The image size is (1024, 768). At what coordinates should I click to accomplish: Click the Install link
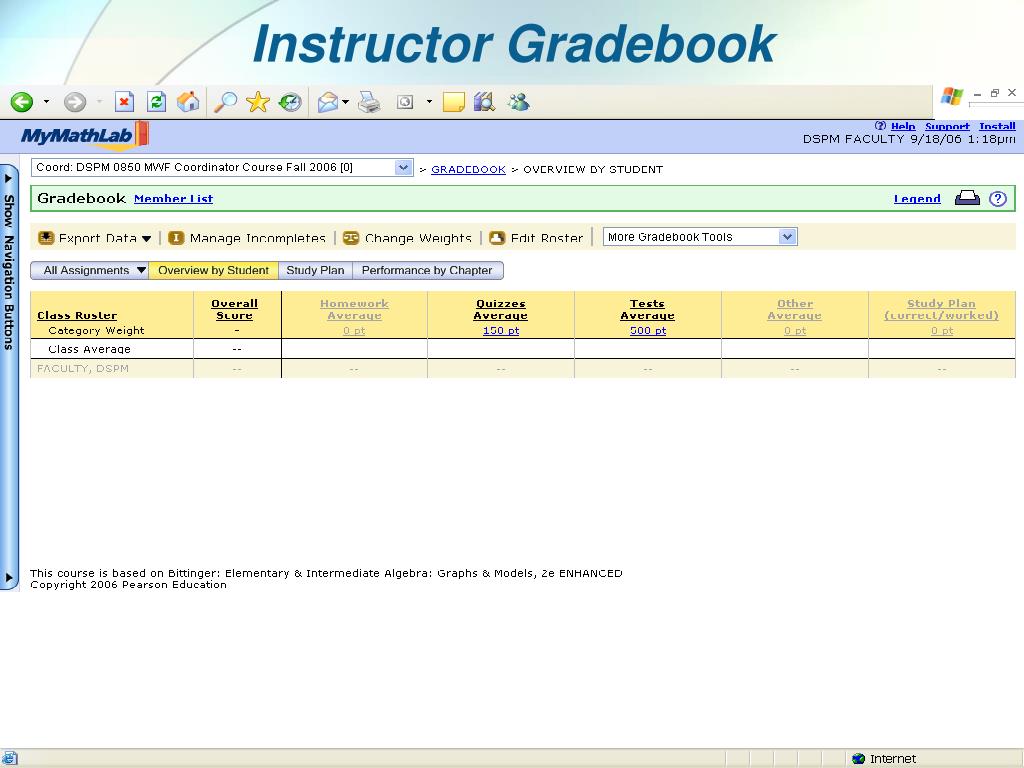tap(997, 126)
